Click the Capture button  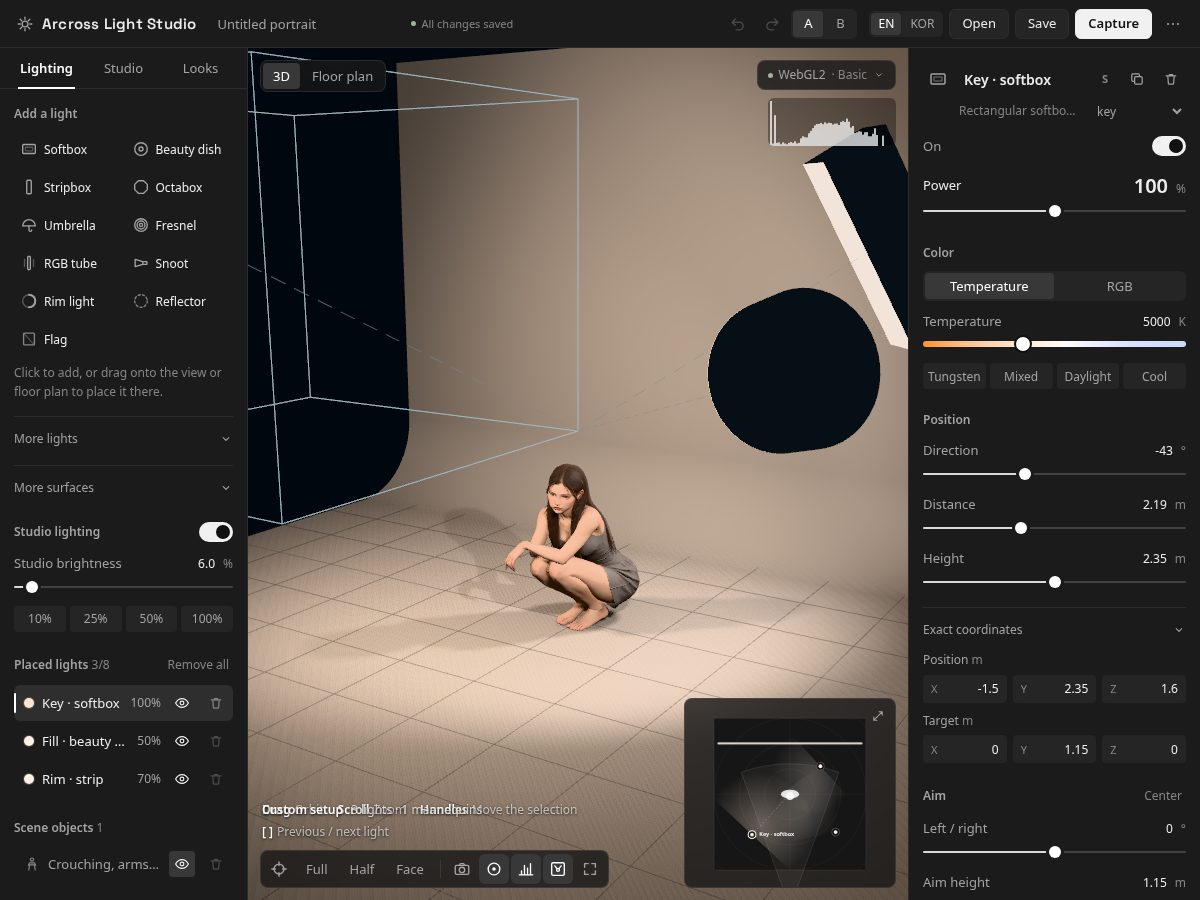[x=1113, y=24]
